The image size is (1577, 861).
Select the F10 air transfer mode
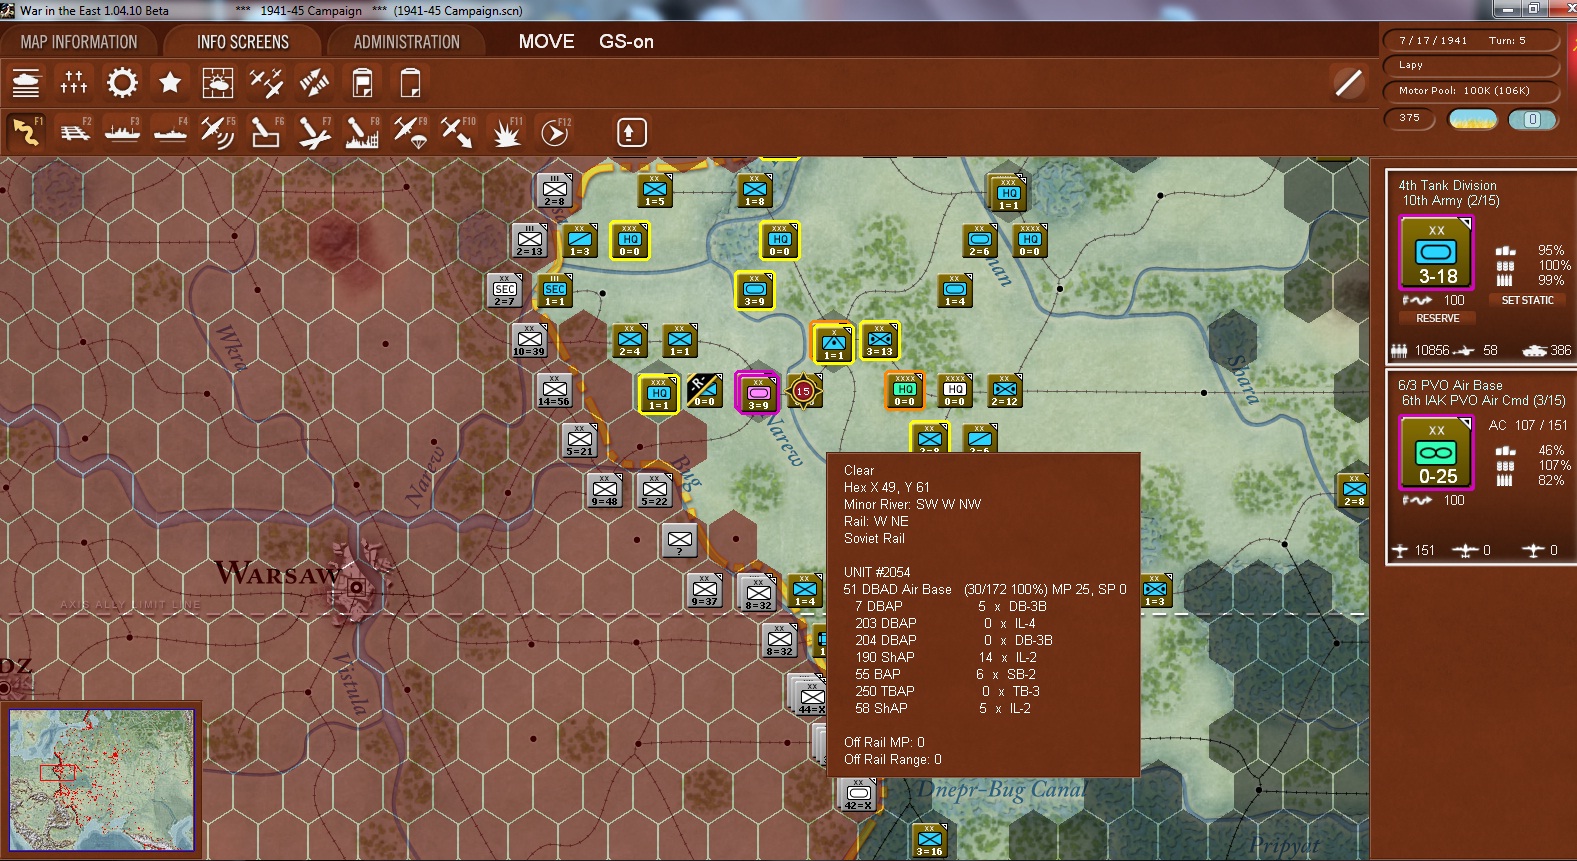coord(458,132)
